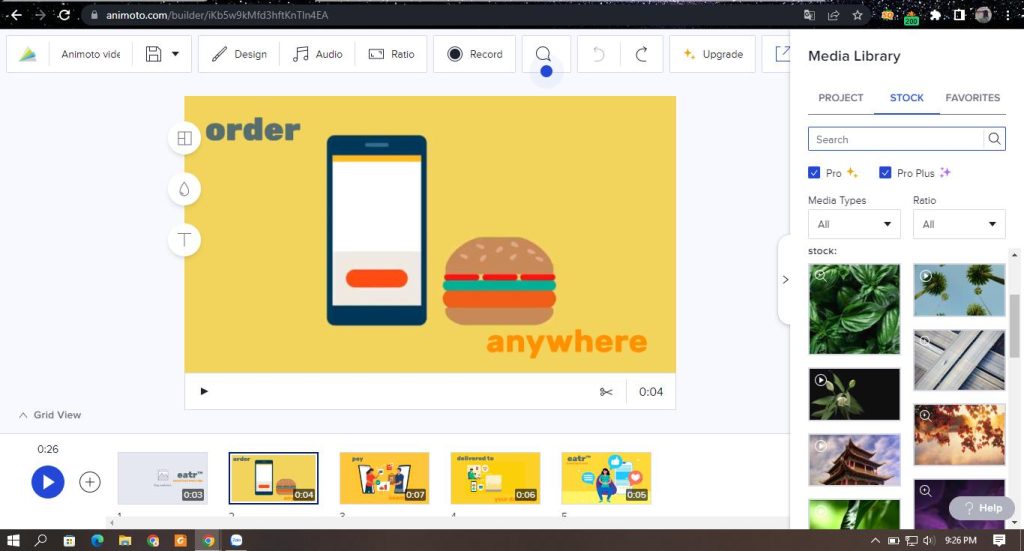Change the video Ratio

click(391, 54)
